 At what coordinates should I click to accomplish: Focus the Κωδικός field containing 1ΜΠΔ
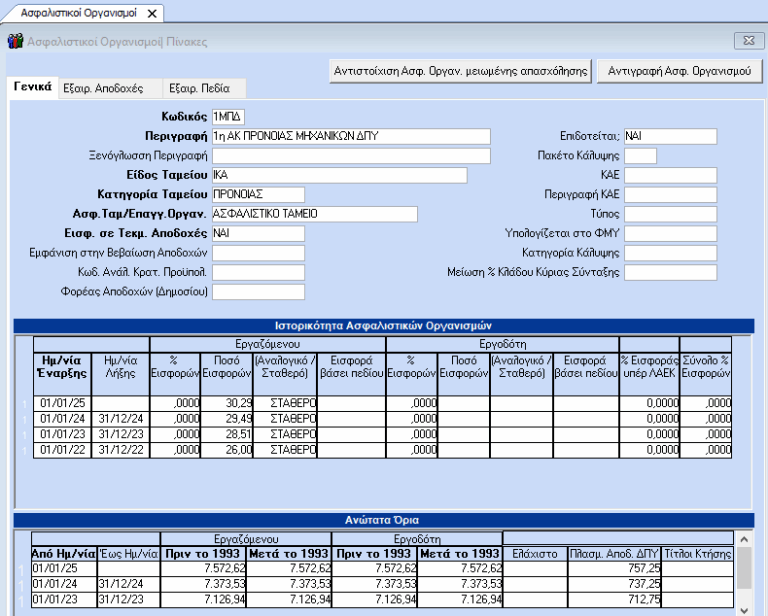[228, 117]
